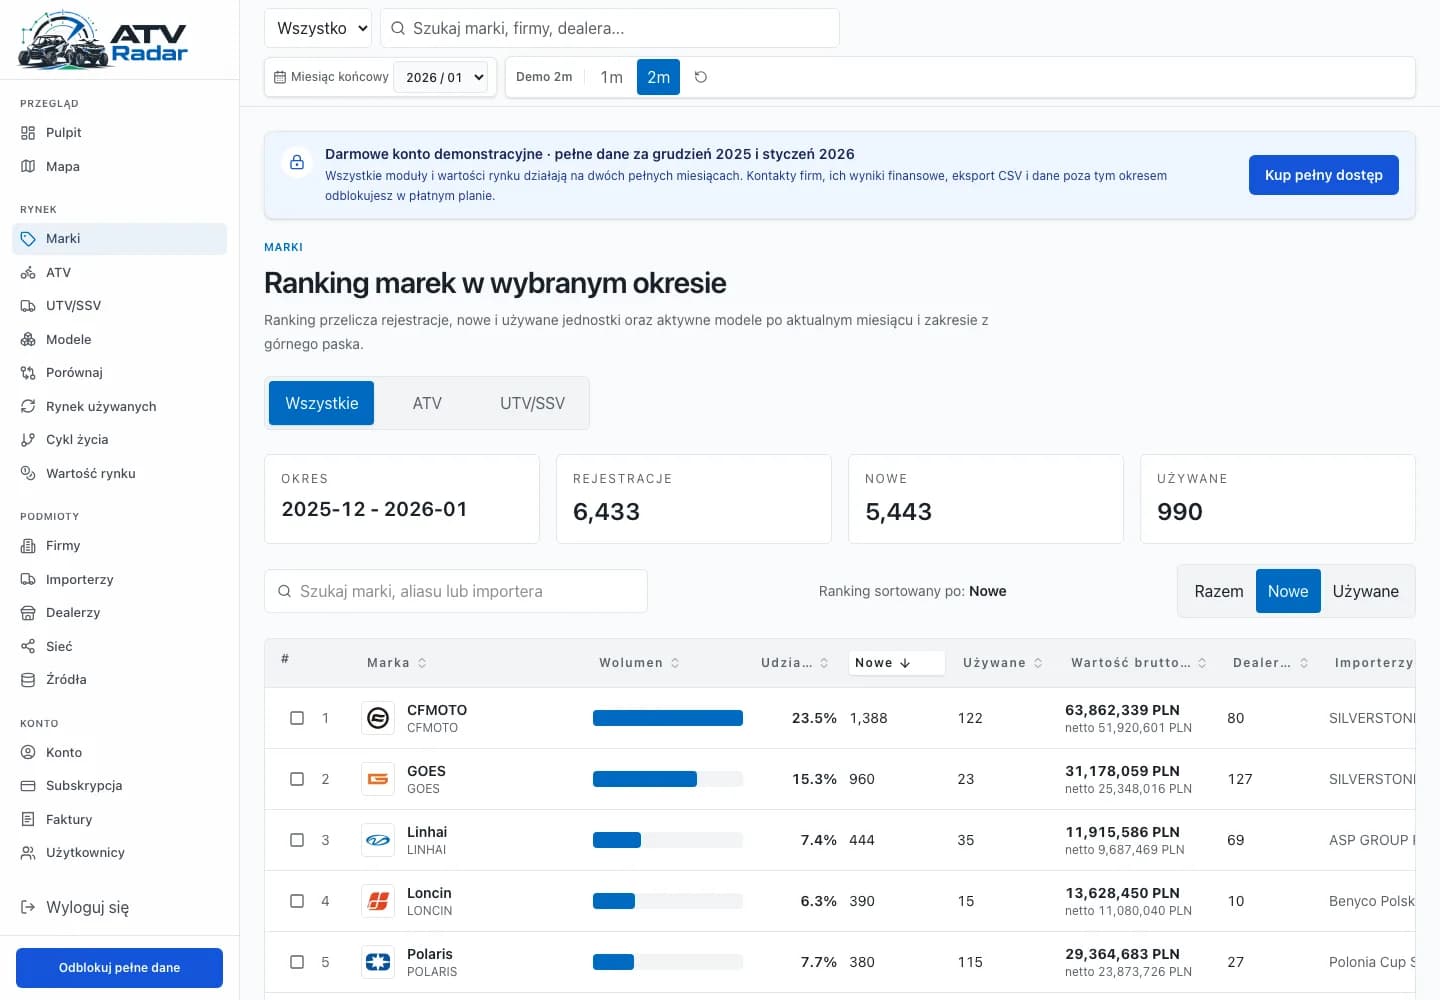Open Sieć network icon

[28, 647]
